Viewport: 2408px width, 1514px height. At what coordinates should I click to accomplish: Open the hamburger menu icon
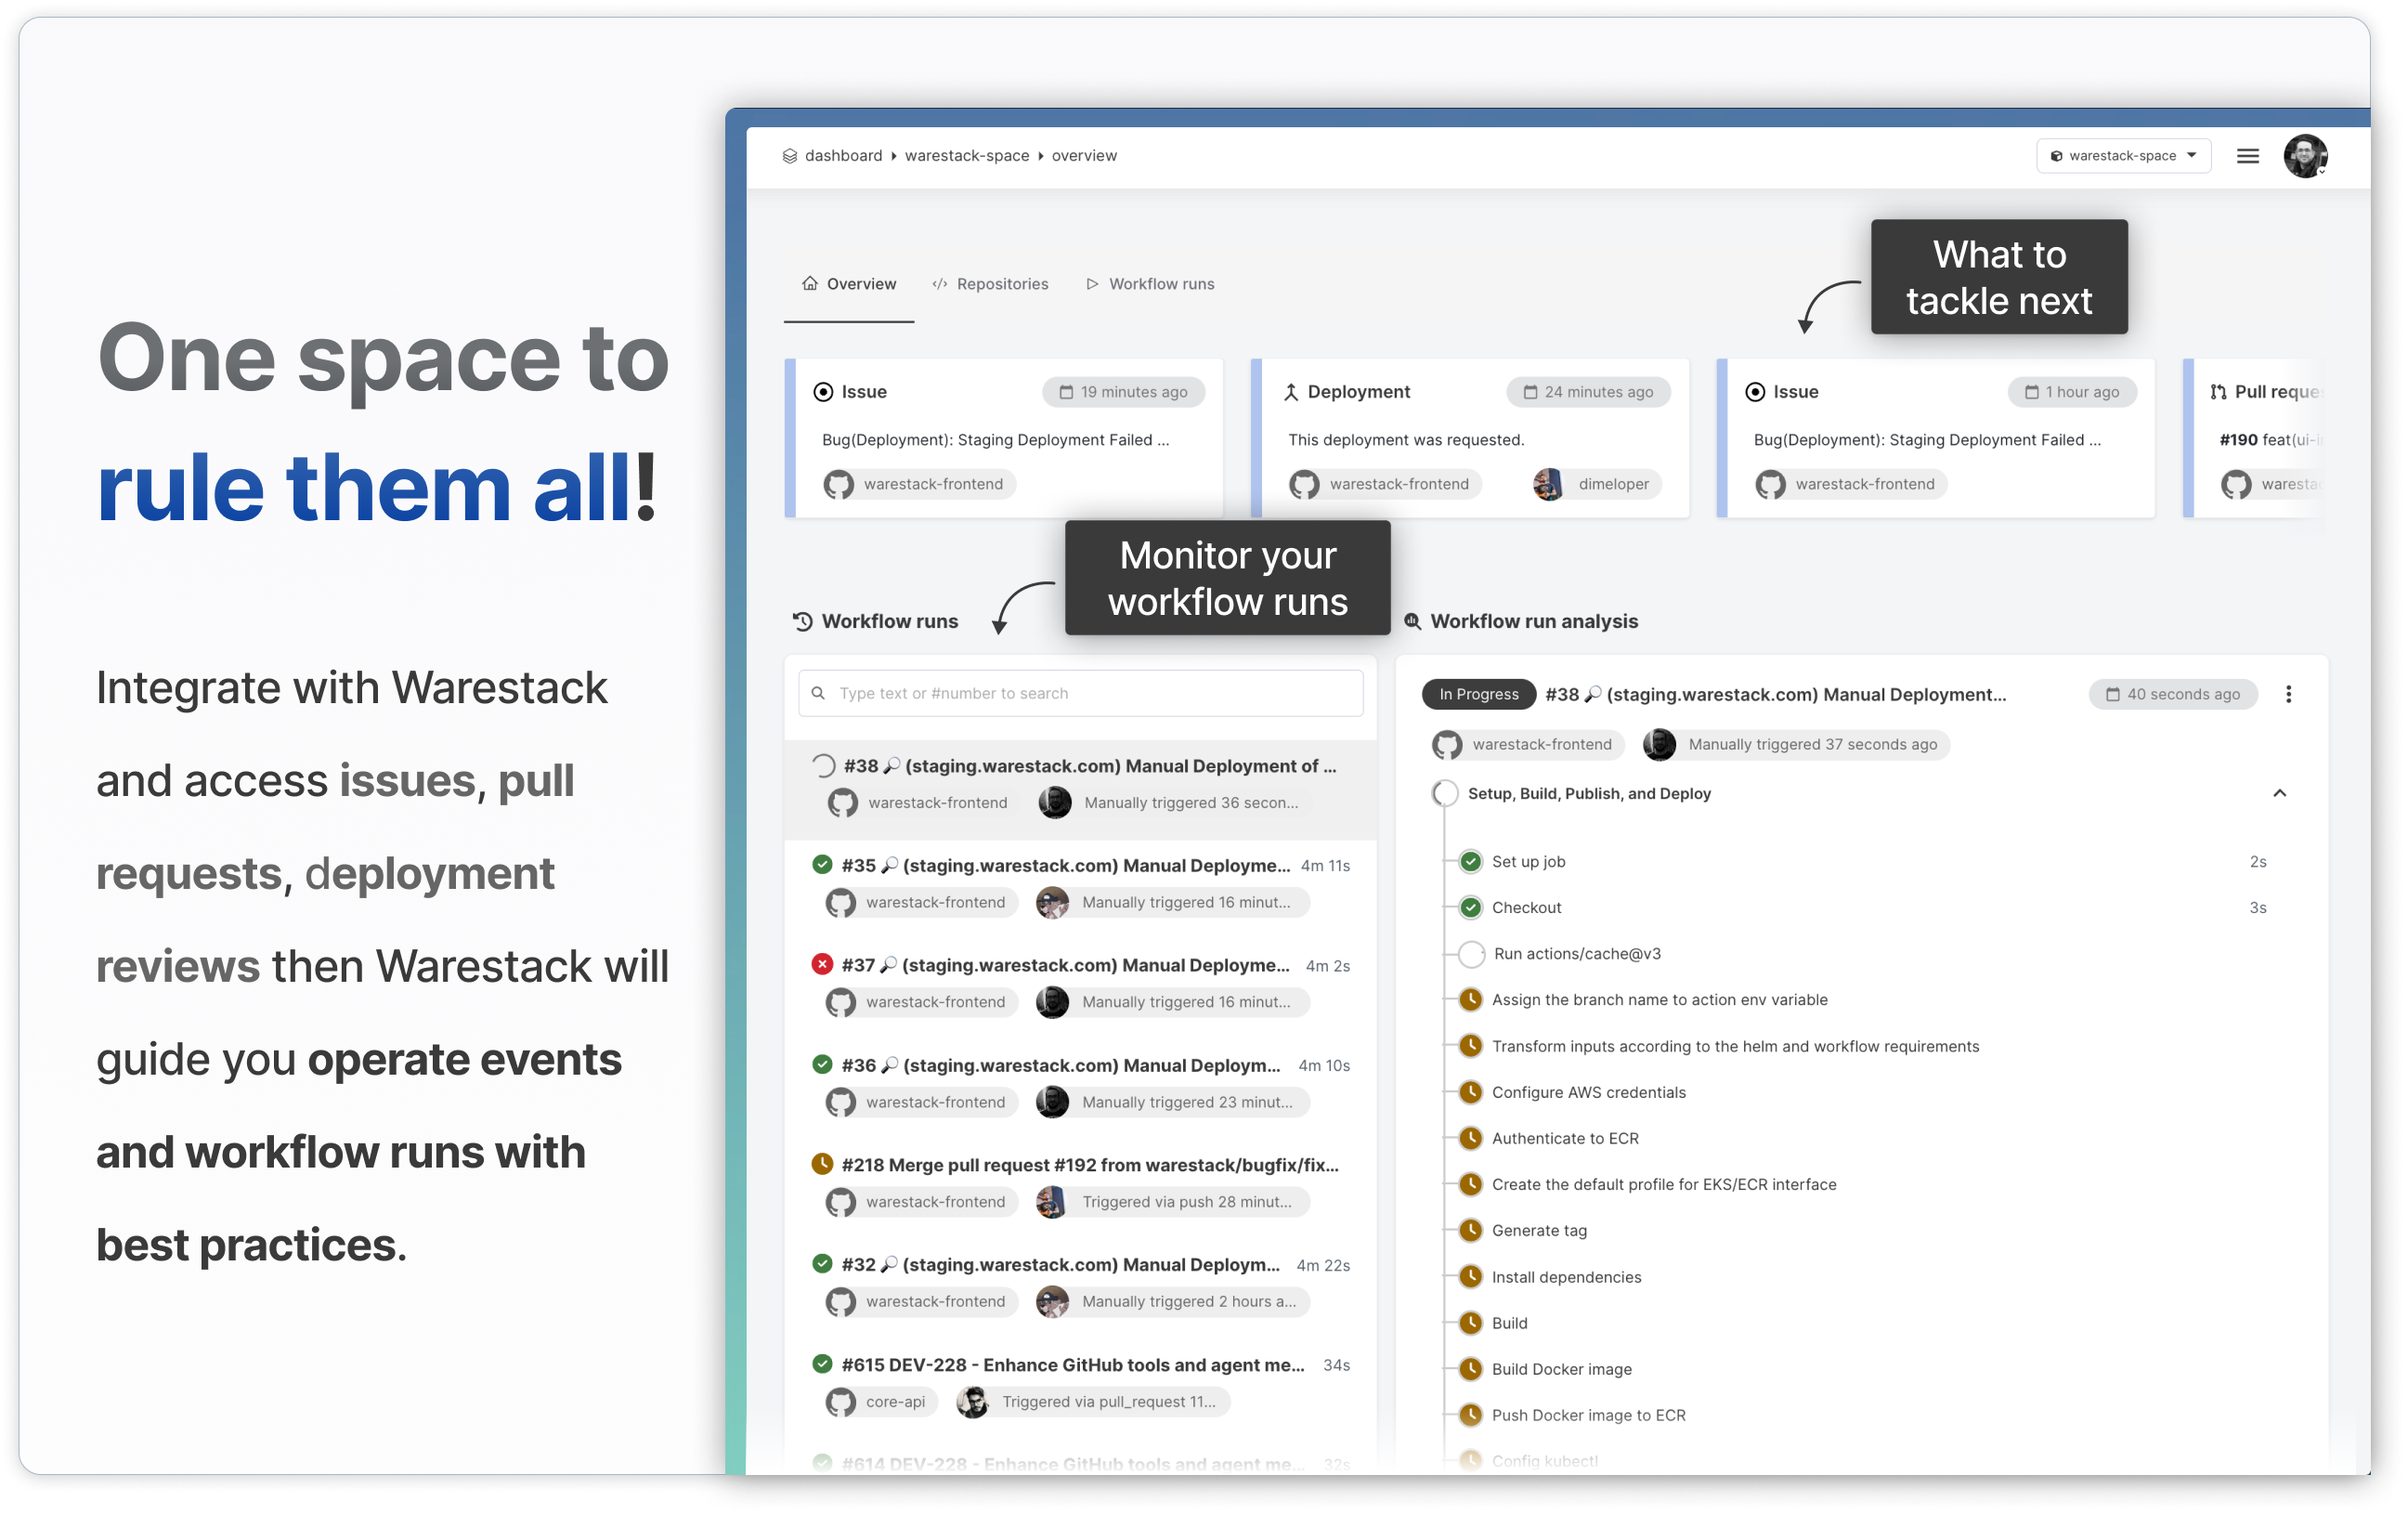(x=2247, y=156)
